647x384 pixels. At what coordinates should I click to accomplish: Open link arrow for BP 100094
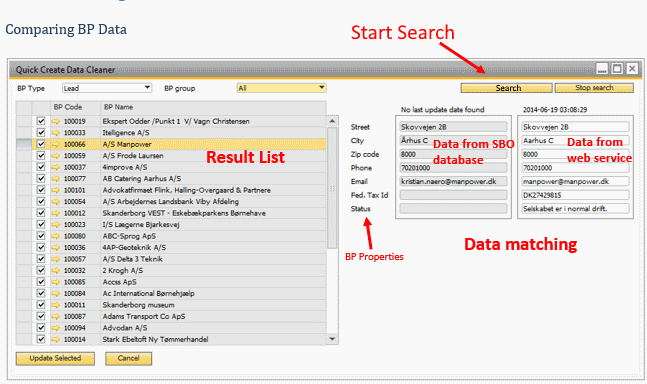pyautogui.click(x=56, y=328)
